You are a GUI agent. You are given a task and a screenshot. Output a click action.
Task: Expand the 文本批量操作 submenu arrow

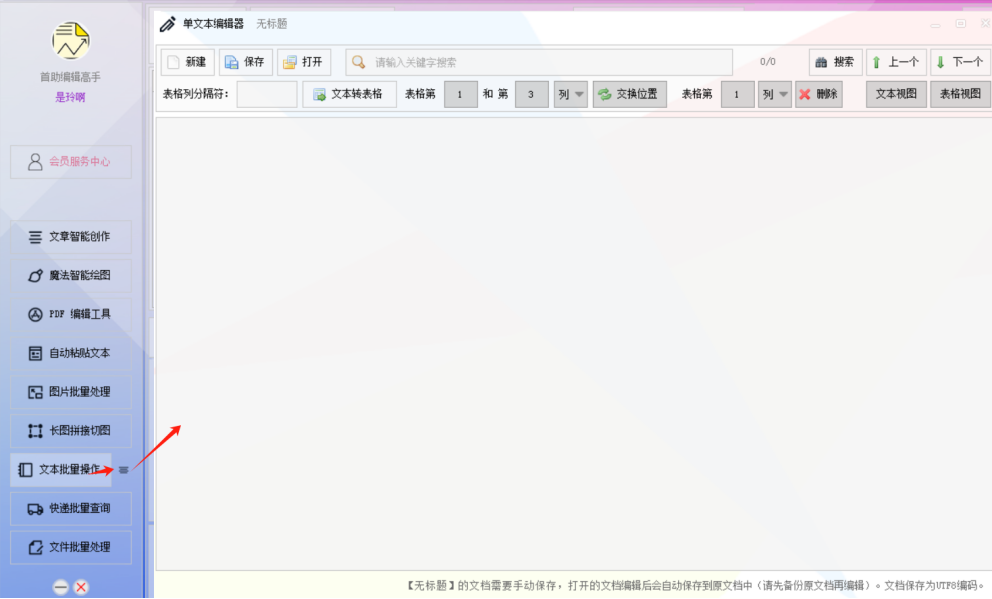click(122, 470)
